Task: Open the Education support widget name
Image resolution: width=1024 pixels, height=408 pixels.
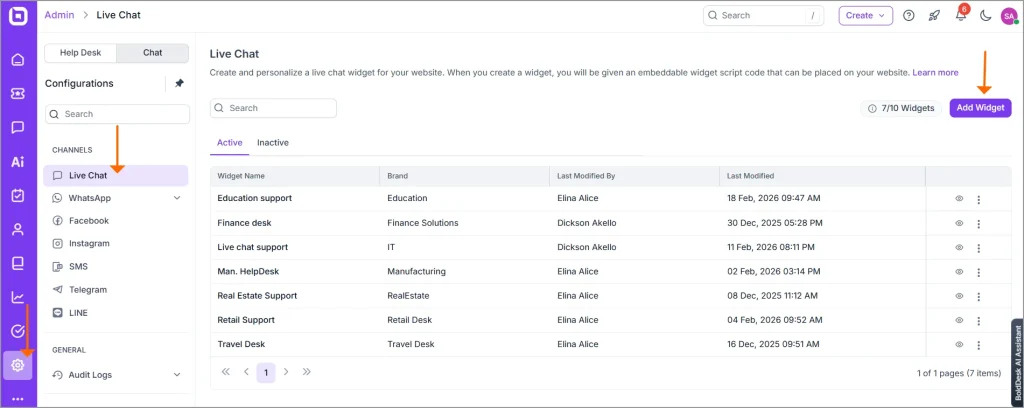Action: (x=255, y=198)
